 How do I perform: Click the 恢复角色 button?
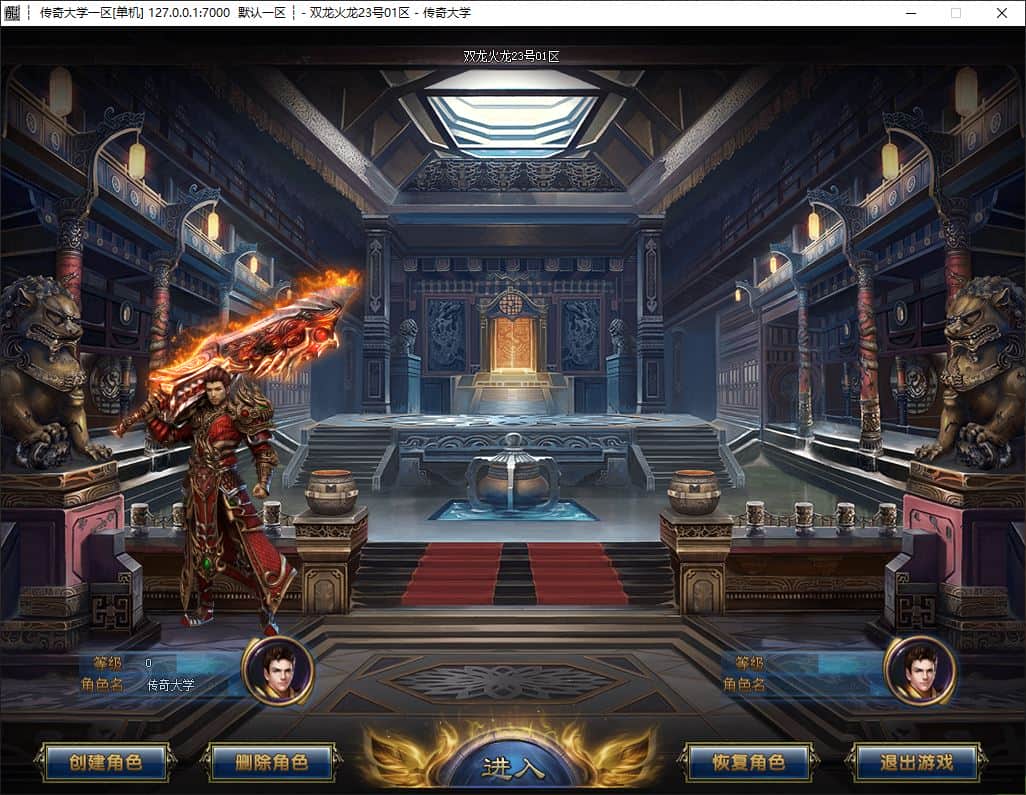point(748,762)
